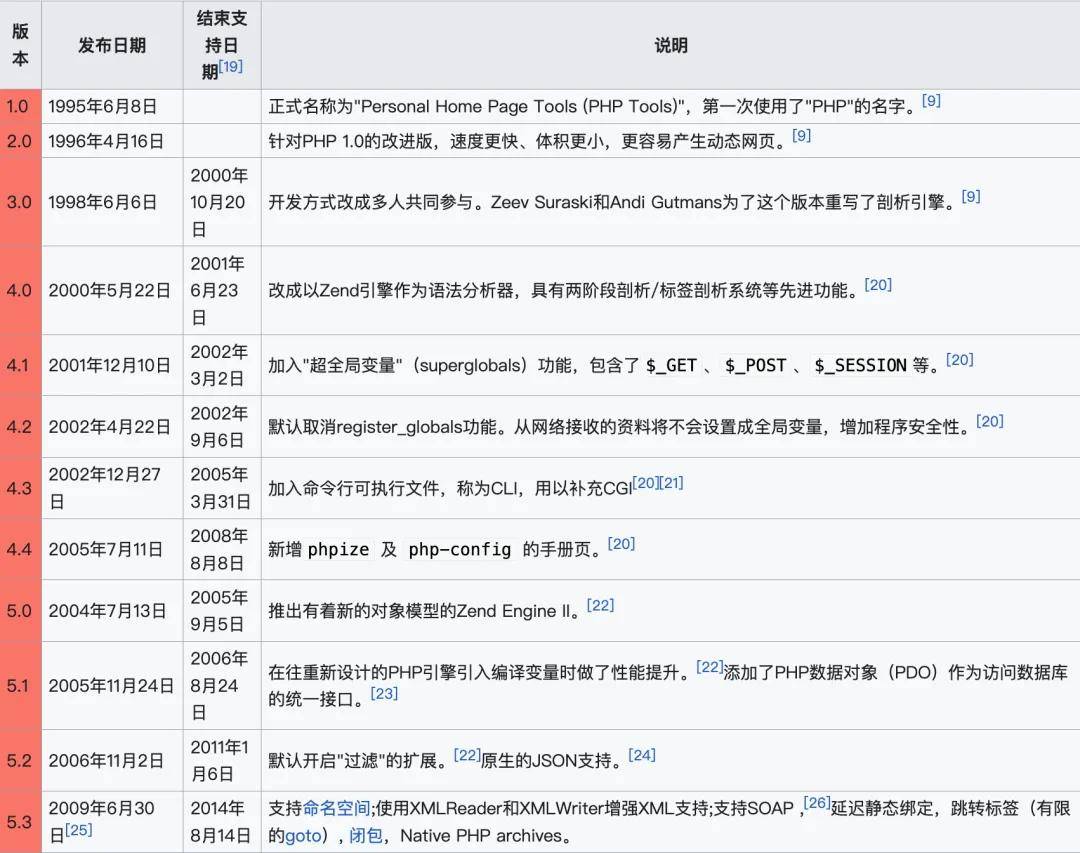Click end-of-support date 2005年3月31日
The width and height of the screenshot is (1080, 853).
point(220,488)
